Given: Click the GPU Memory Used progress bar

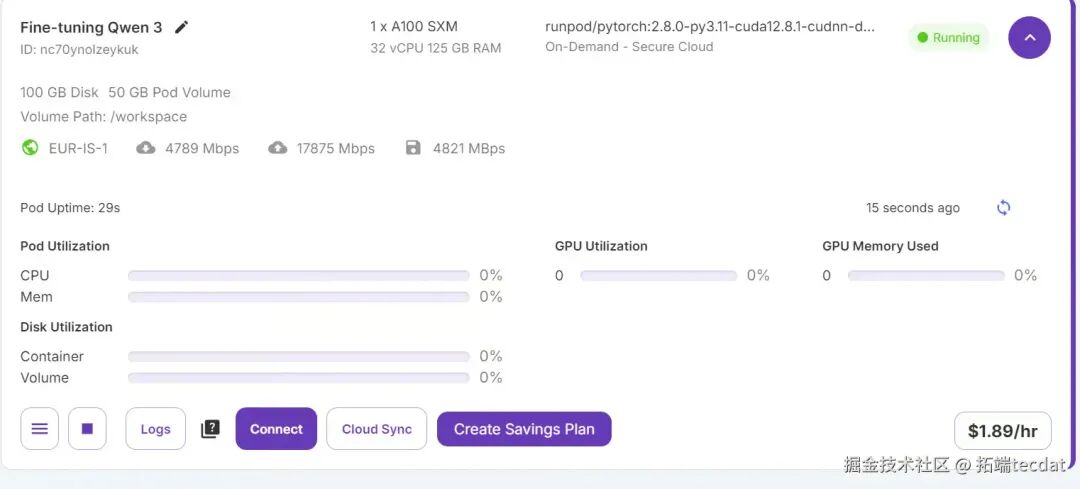Looking at the screenshot, I should [x=926, y=275].
